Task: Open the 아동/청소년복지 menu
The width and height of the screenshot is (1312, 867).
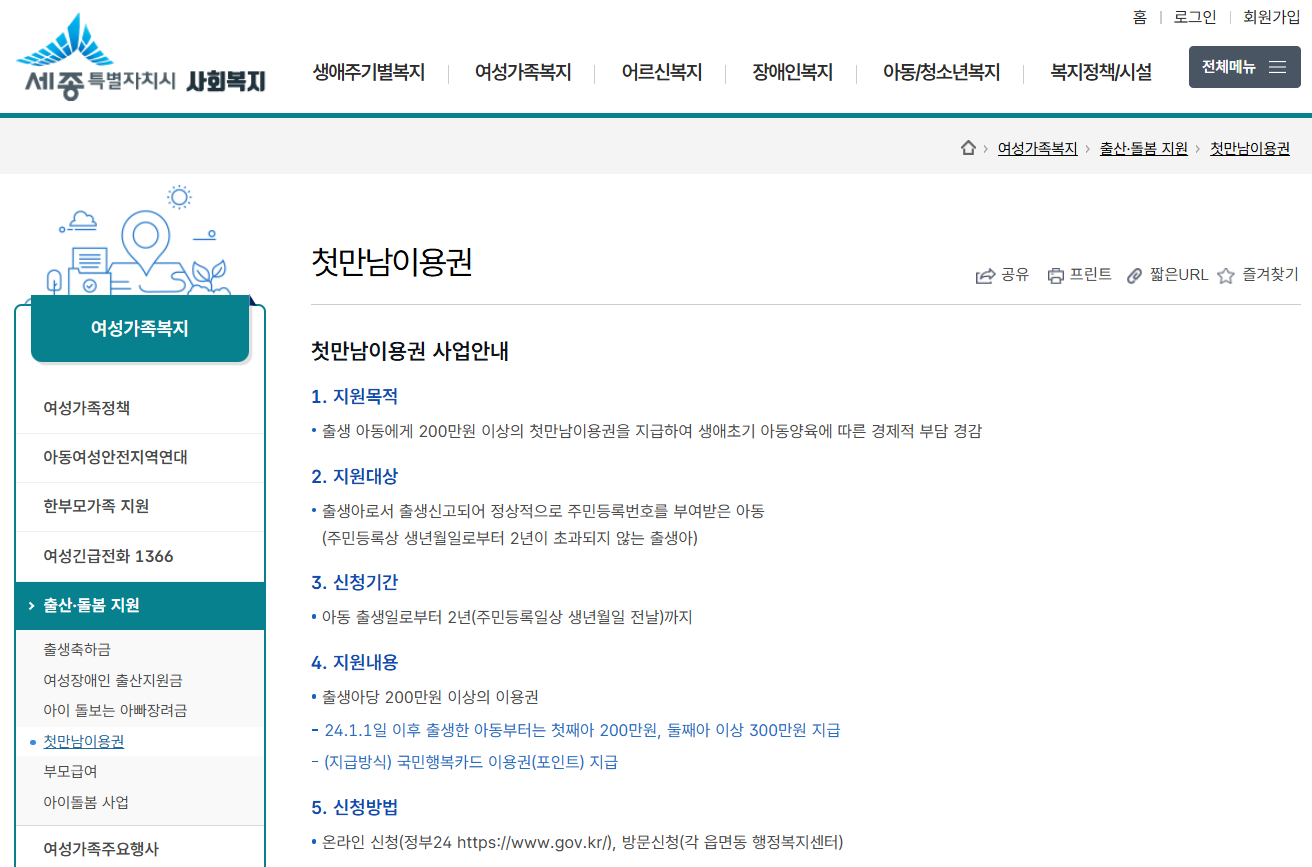Action: tap(940, 72)
